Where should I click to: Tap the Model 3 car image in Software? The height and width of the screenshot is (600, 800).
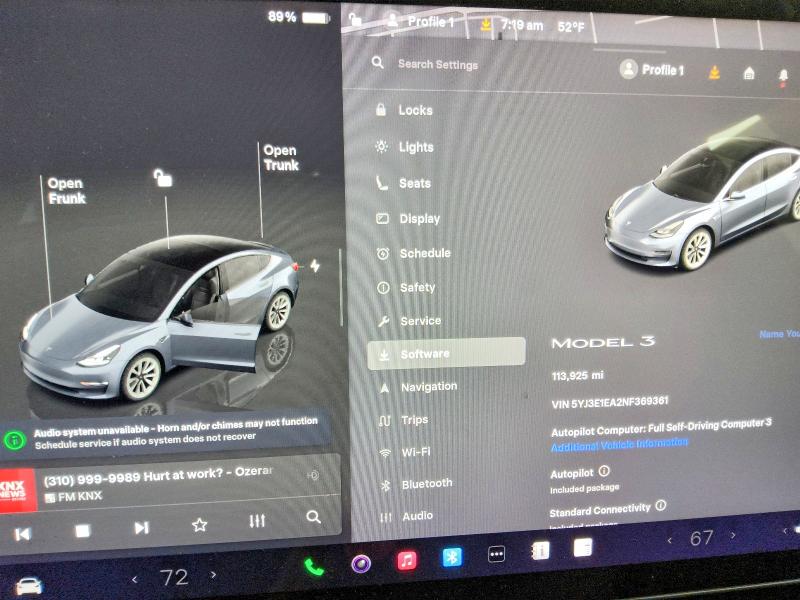[703, 204]
